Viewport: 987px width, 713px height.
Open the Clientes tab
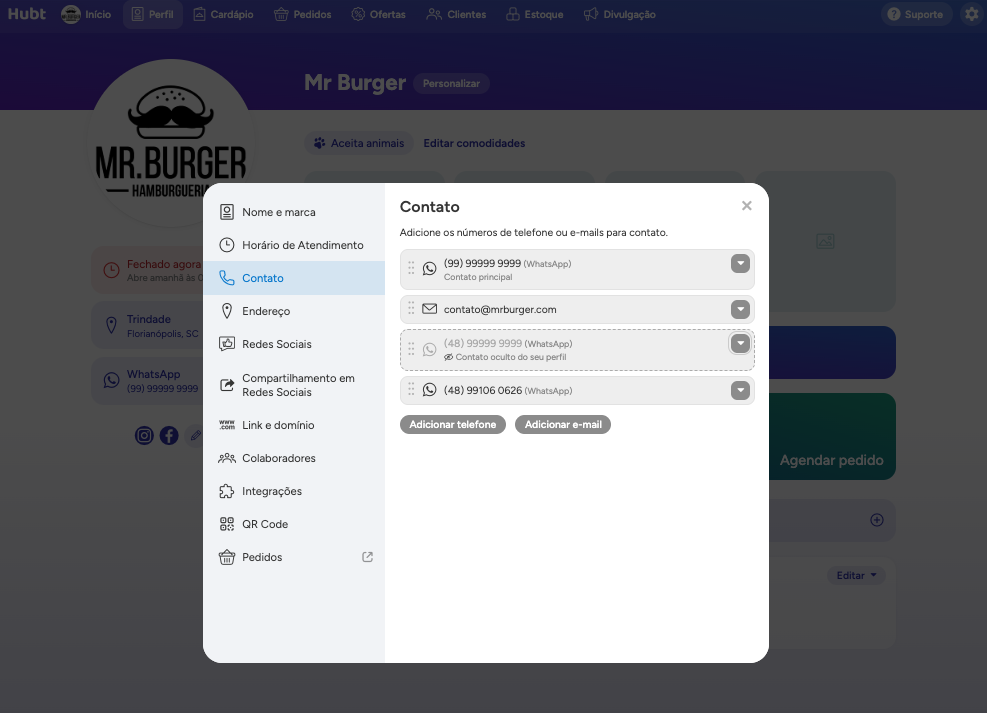(456, 14)
